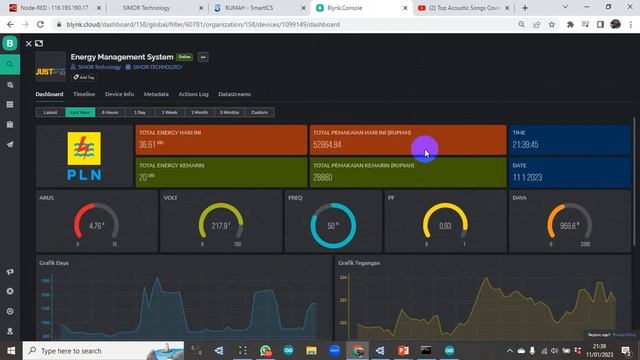Open File Explorer from the taskbar
Viewport: 640px width, 360px height.
[x=311, y=351]
